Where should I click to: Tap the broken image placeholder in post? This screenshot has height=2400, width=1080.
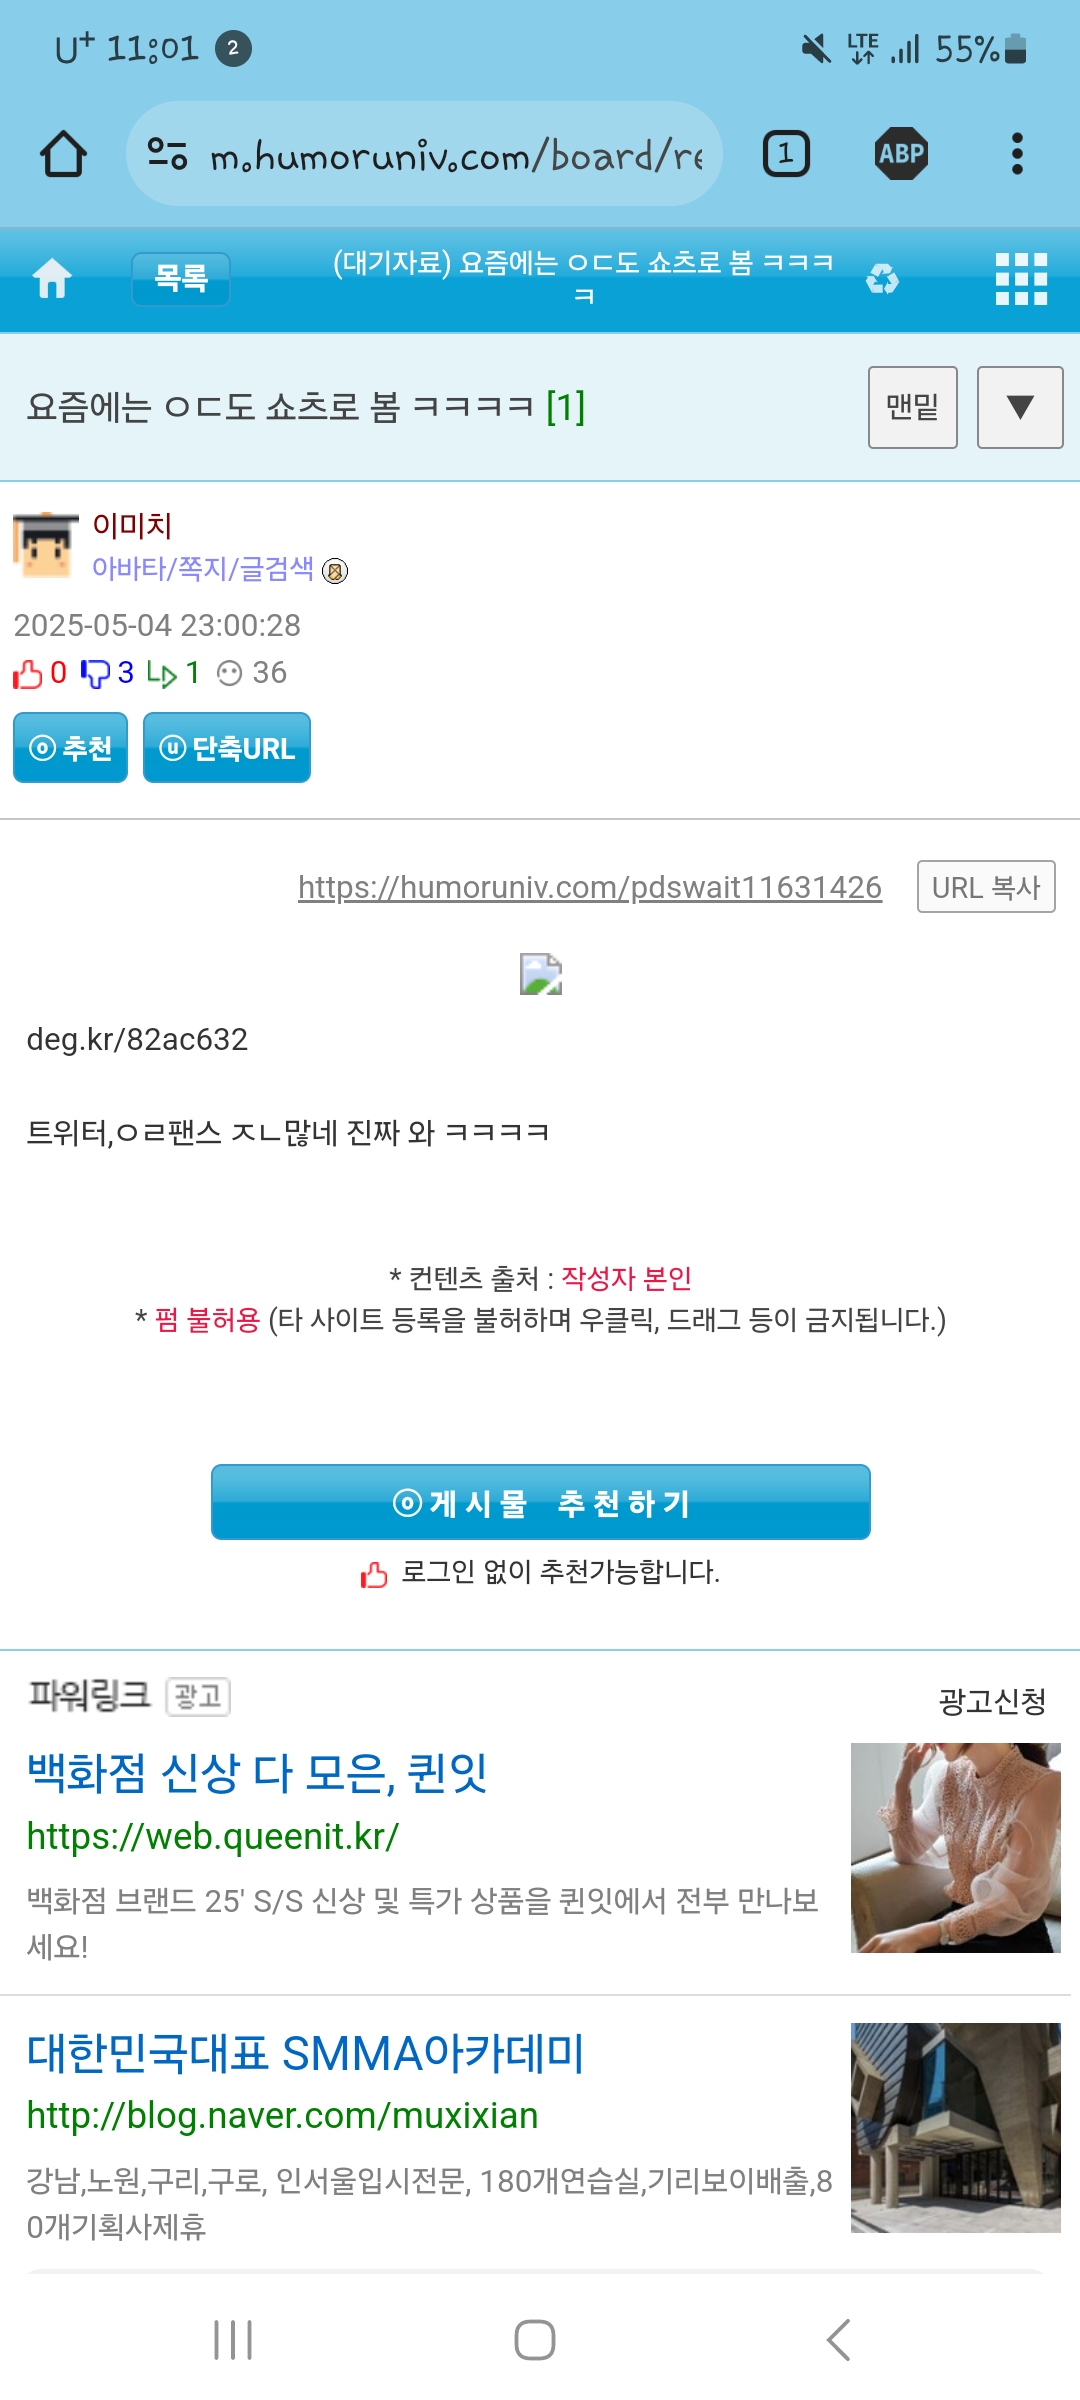click(541, 974)
